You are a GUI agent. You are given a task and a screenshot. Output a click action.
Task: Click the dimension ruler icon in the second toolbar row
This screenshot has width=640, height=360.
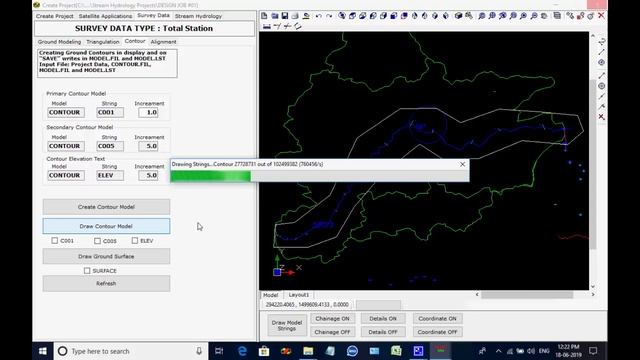[x=267, y=27]
